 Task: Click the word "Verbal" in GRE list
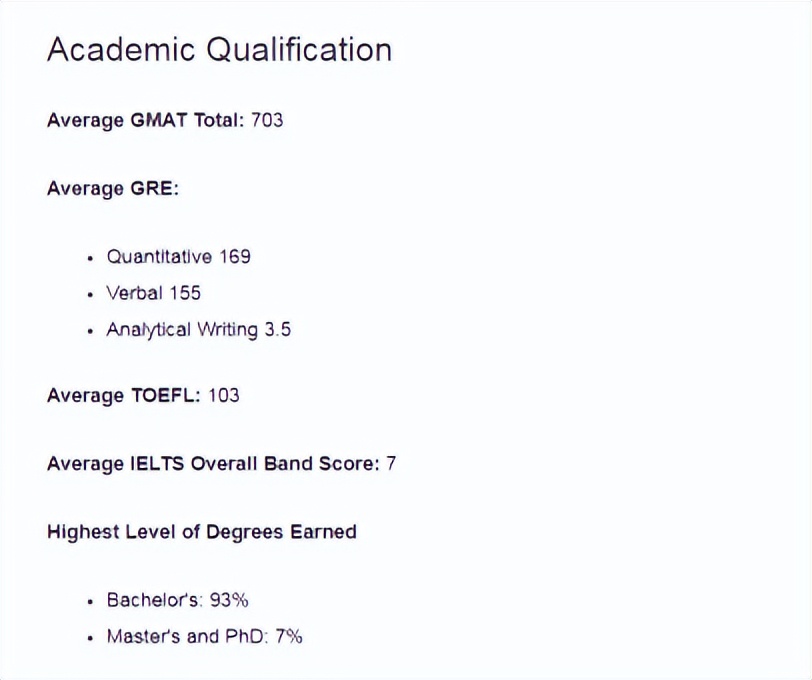click(133, 293)
